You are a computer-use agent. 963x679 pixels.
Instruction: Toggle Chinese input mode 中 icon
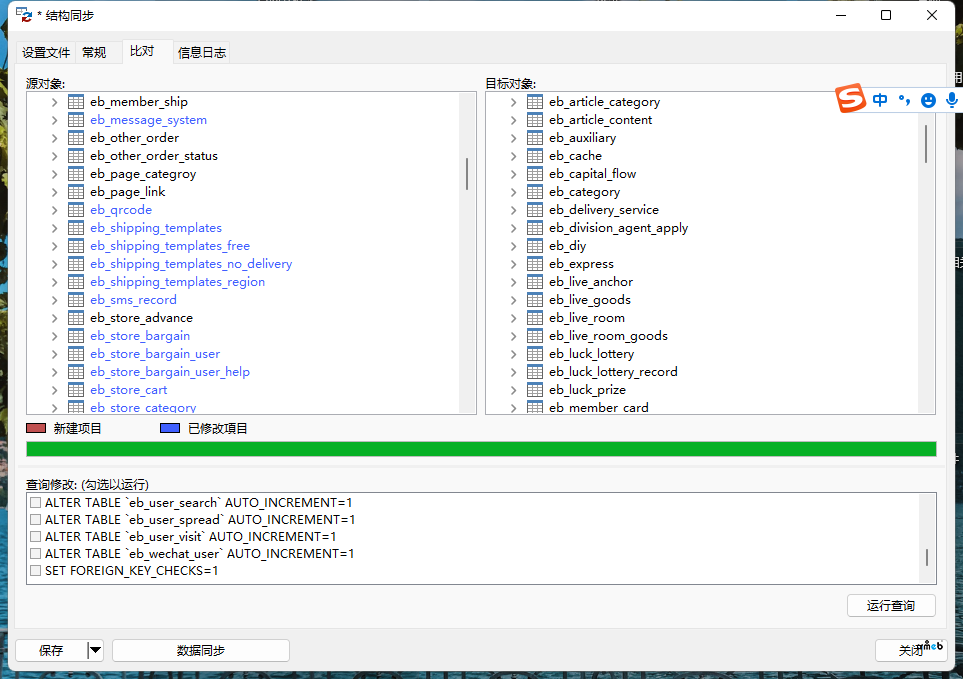(x=880, y=100)
